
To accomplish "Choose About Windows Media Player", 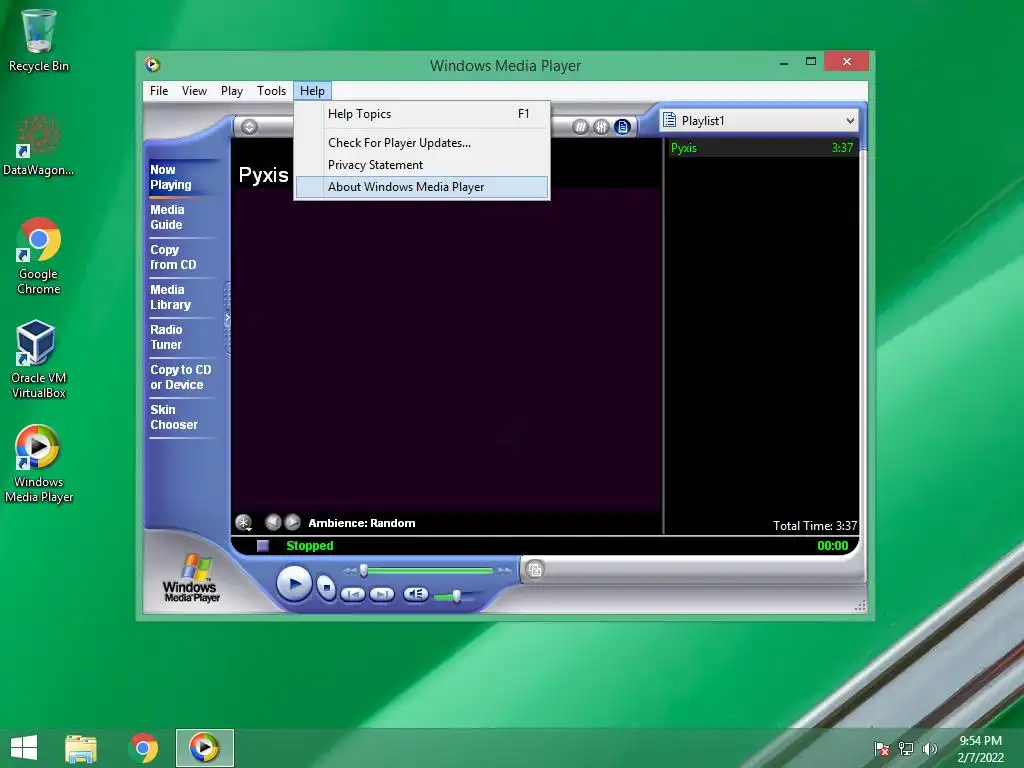I will 422,187.
